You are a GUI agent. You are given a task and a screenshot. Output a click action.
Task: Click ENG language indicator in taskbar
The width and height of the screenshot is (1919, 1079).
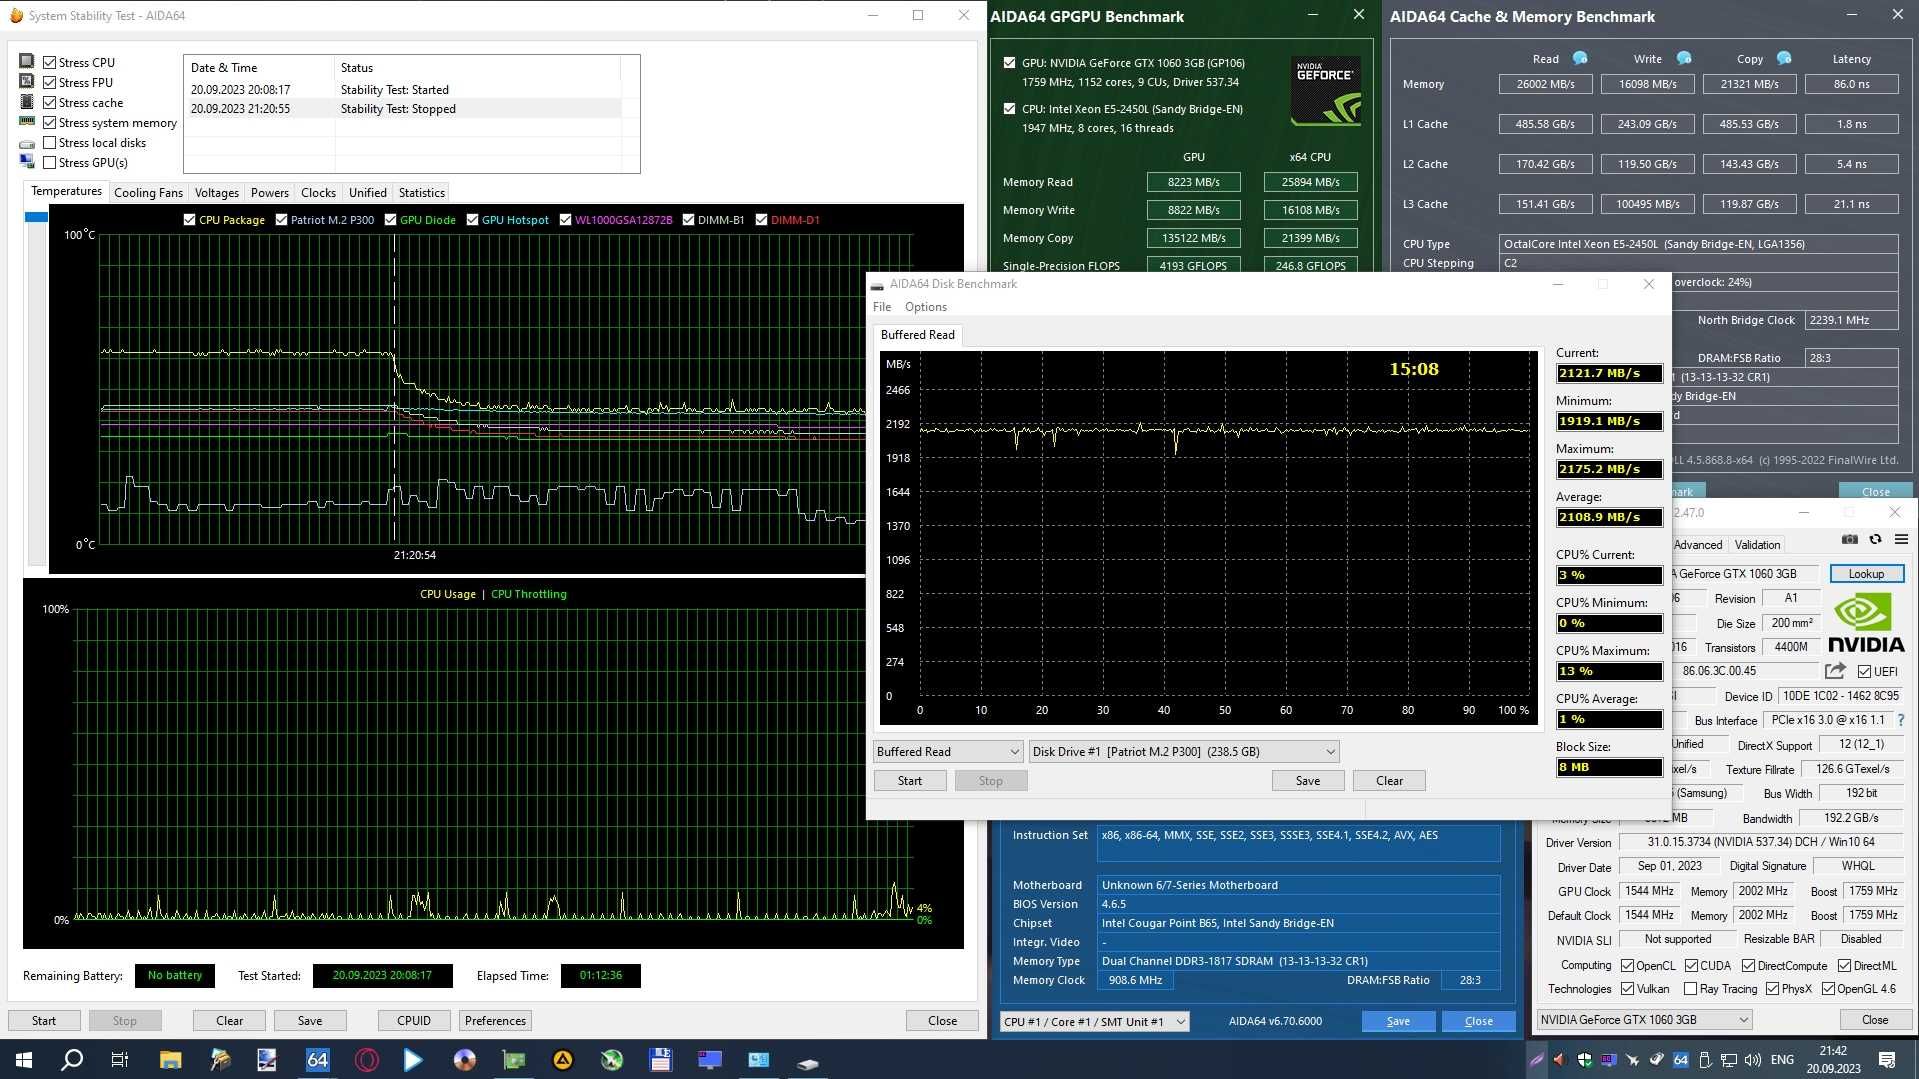tap(1782, 1060)
